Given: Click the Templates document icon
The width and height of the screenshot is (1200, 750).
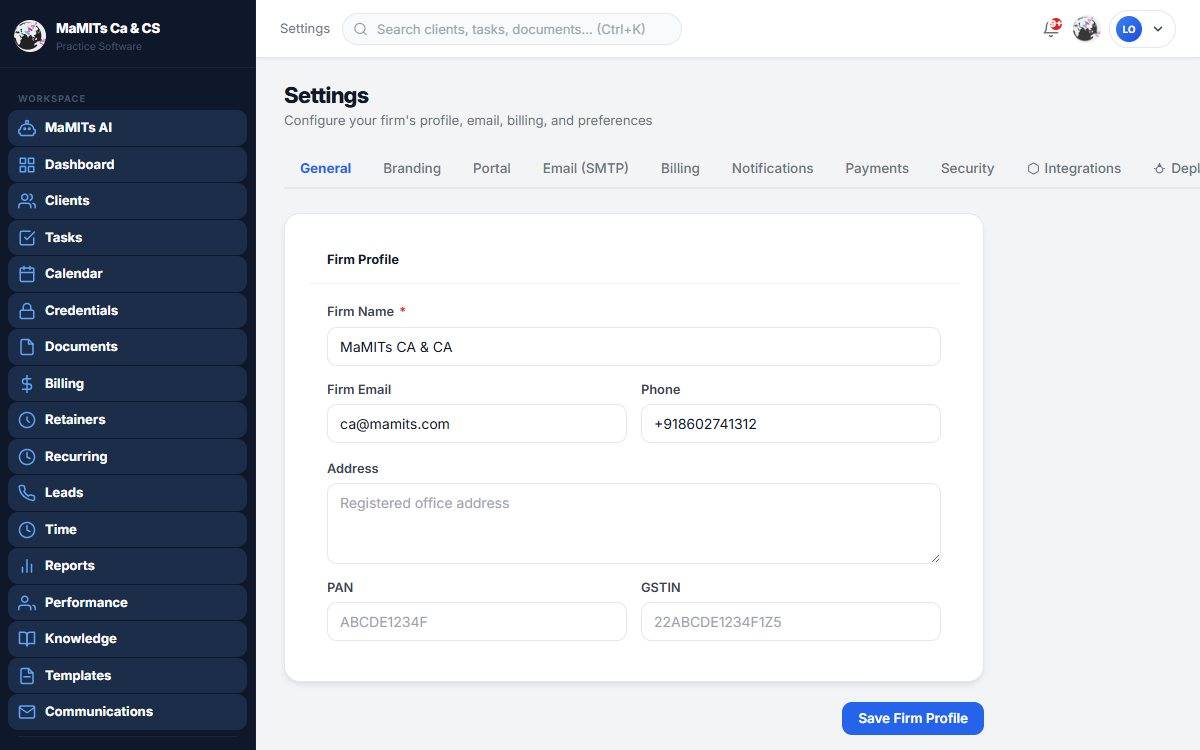Looking at the screenshot, I should (x=27, y=676).
